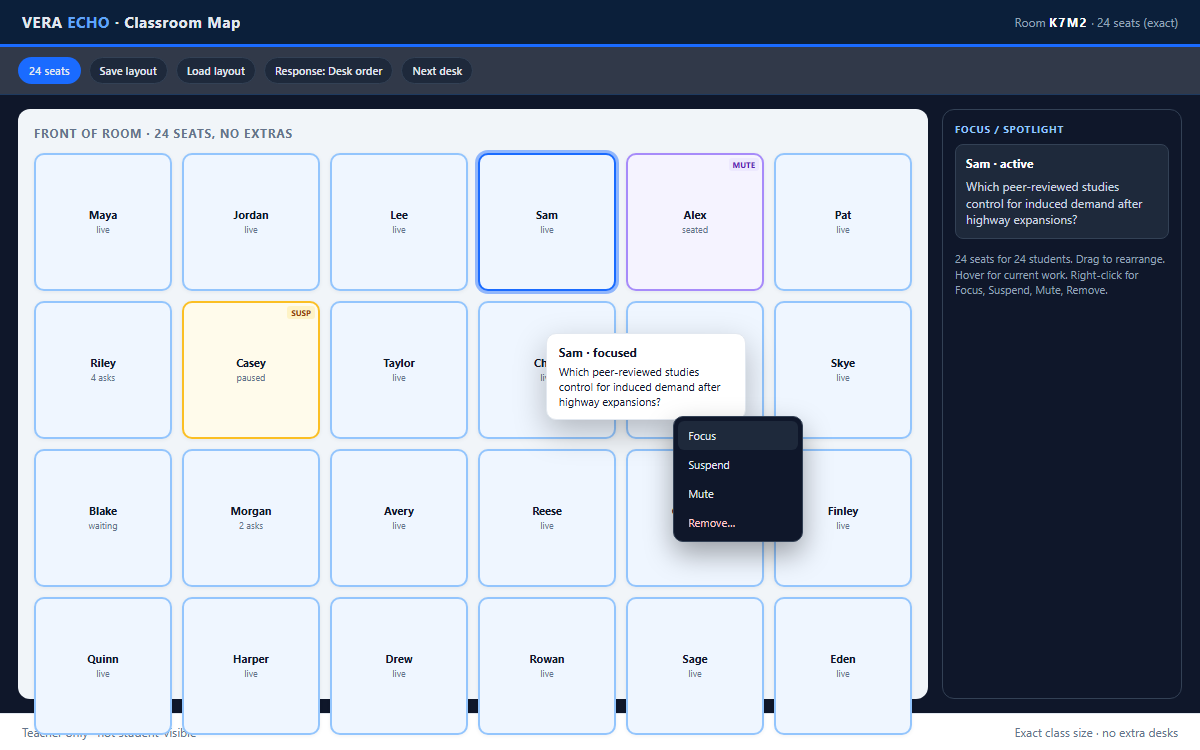Select Eden's desk card
1200x750 pixels.
coord(843,666)
